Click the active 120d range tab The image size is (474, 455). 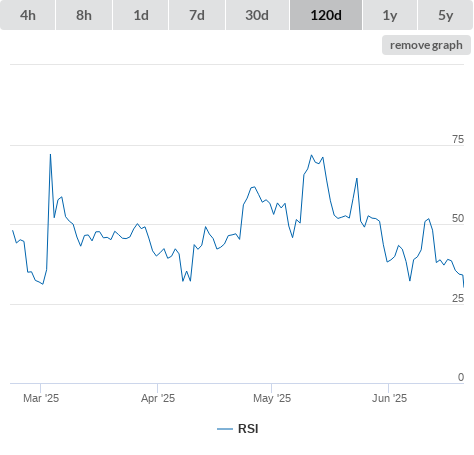326,15
